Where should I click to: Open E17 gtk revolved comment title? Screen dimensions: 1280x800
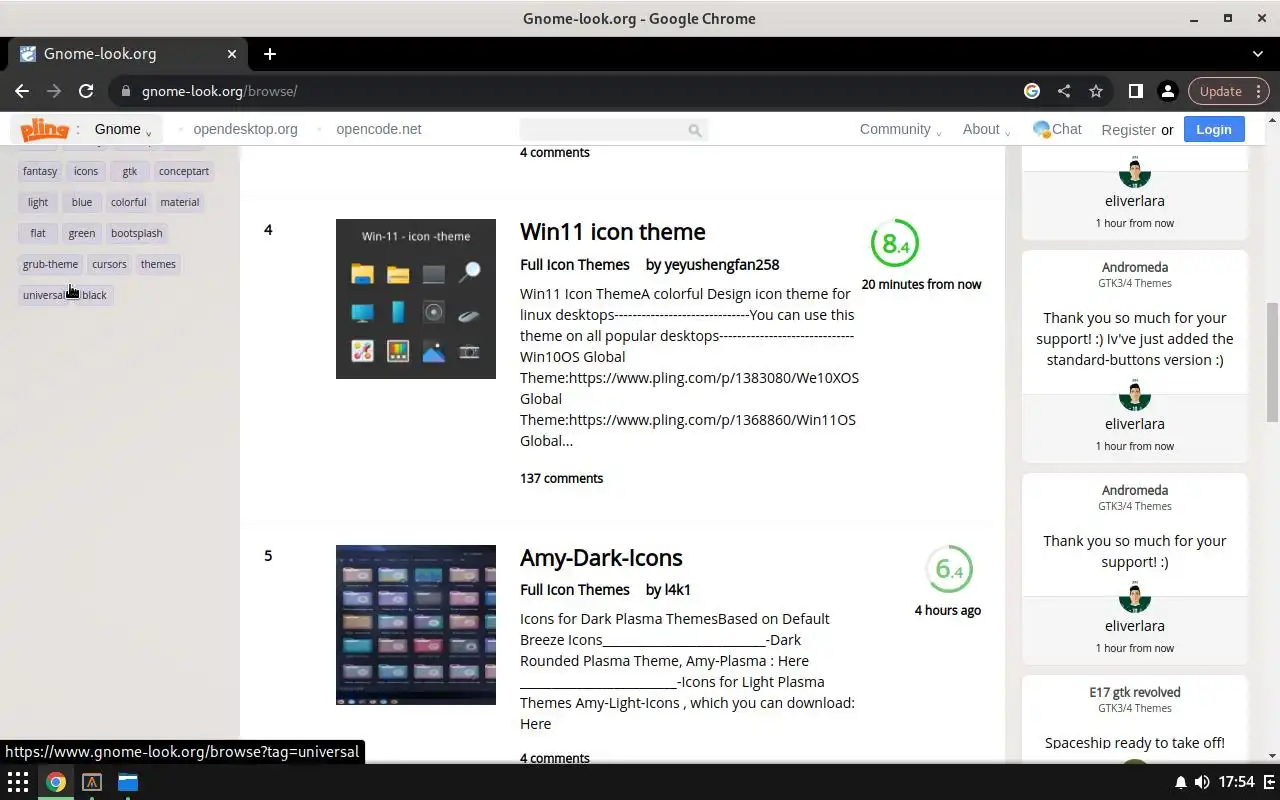(x=1135, y=692)
